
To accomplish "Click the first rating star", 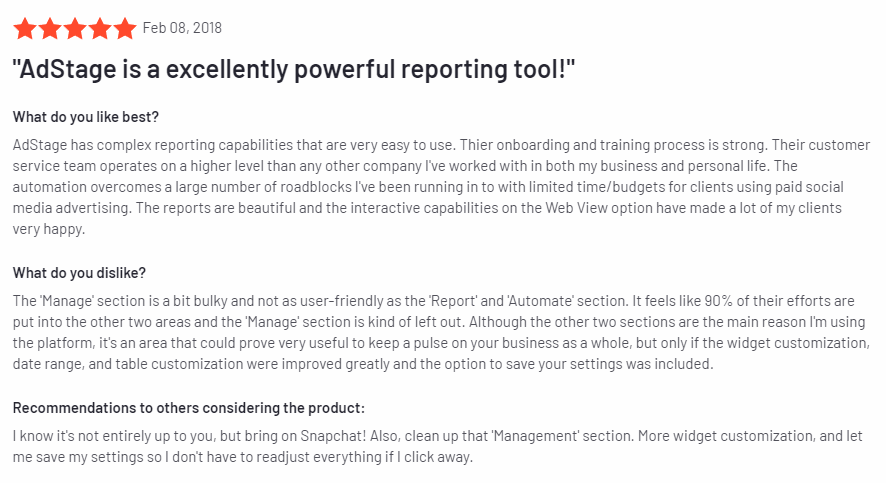I will tap(24, 28).
